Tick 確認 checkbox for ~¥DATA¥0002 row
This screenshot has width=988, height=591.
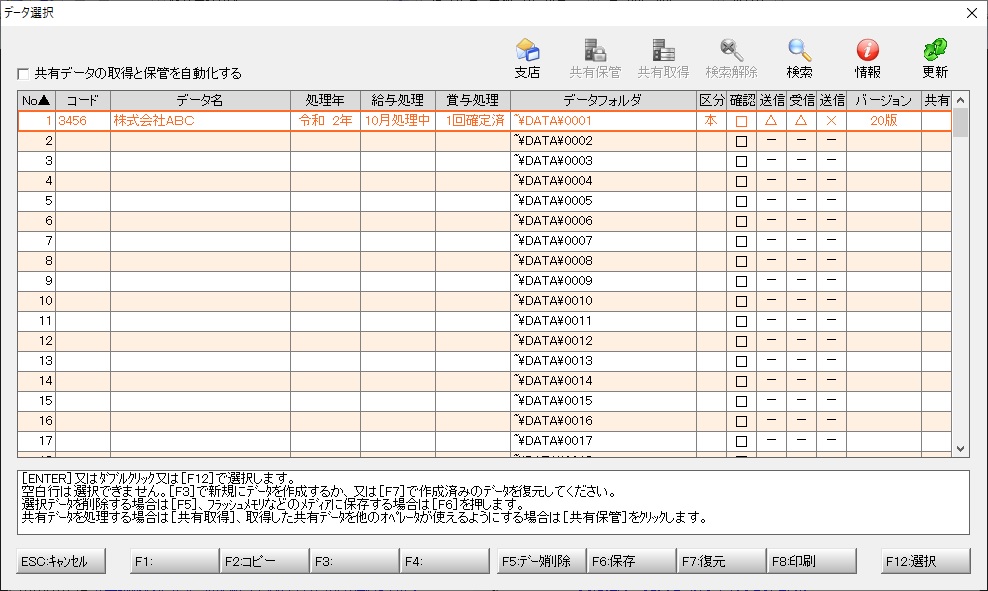pyautogui.click(x=742, y=141)
